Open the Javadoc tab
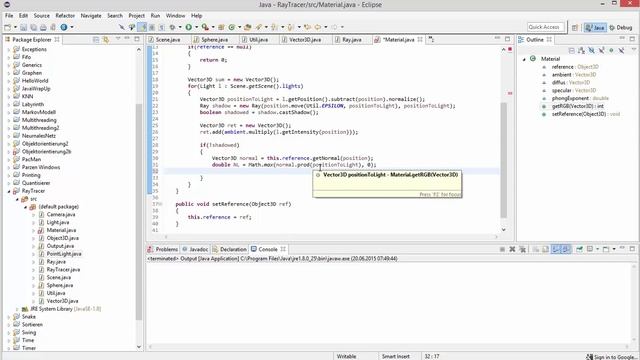640x360 pixels. tap(195, 249)
